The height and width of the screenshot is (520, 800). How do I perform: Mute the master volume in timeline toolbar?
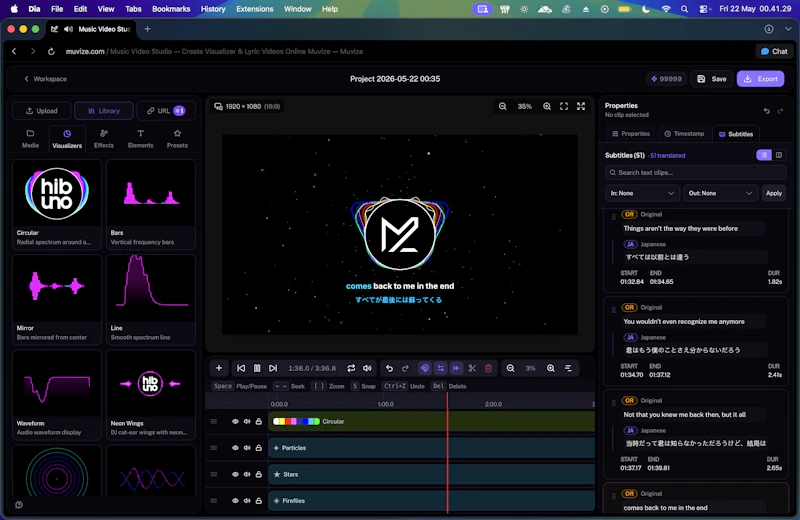point(367,368)
